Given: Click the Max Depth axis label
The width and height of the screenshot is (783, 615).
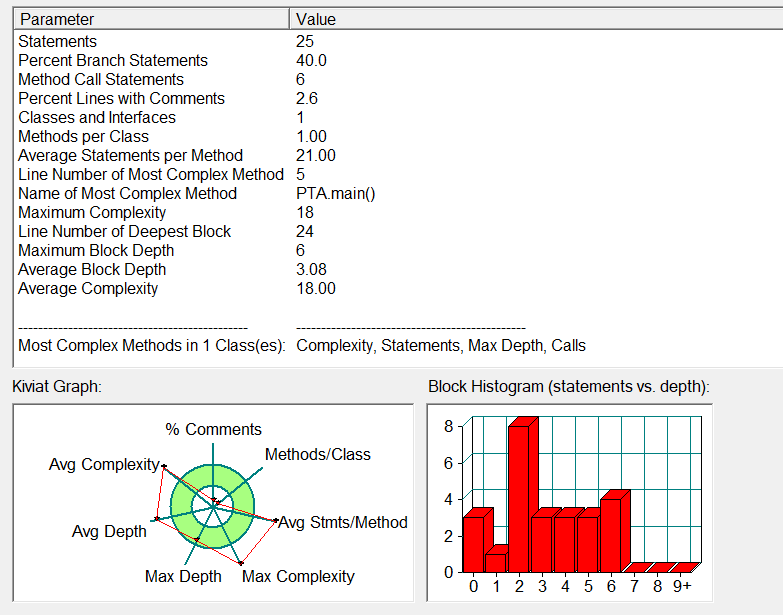Looking at the screenshot, I should click(183, 576).
